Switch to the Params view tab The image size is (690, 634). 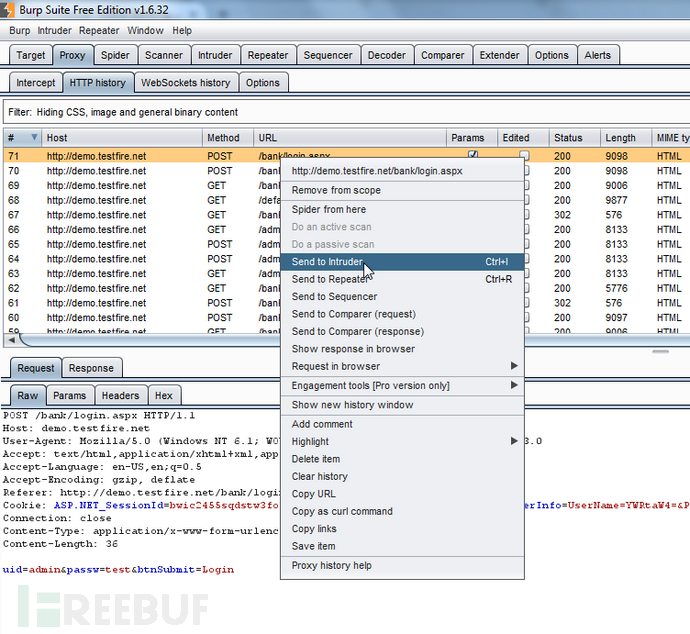pos(70,396)
